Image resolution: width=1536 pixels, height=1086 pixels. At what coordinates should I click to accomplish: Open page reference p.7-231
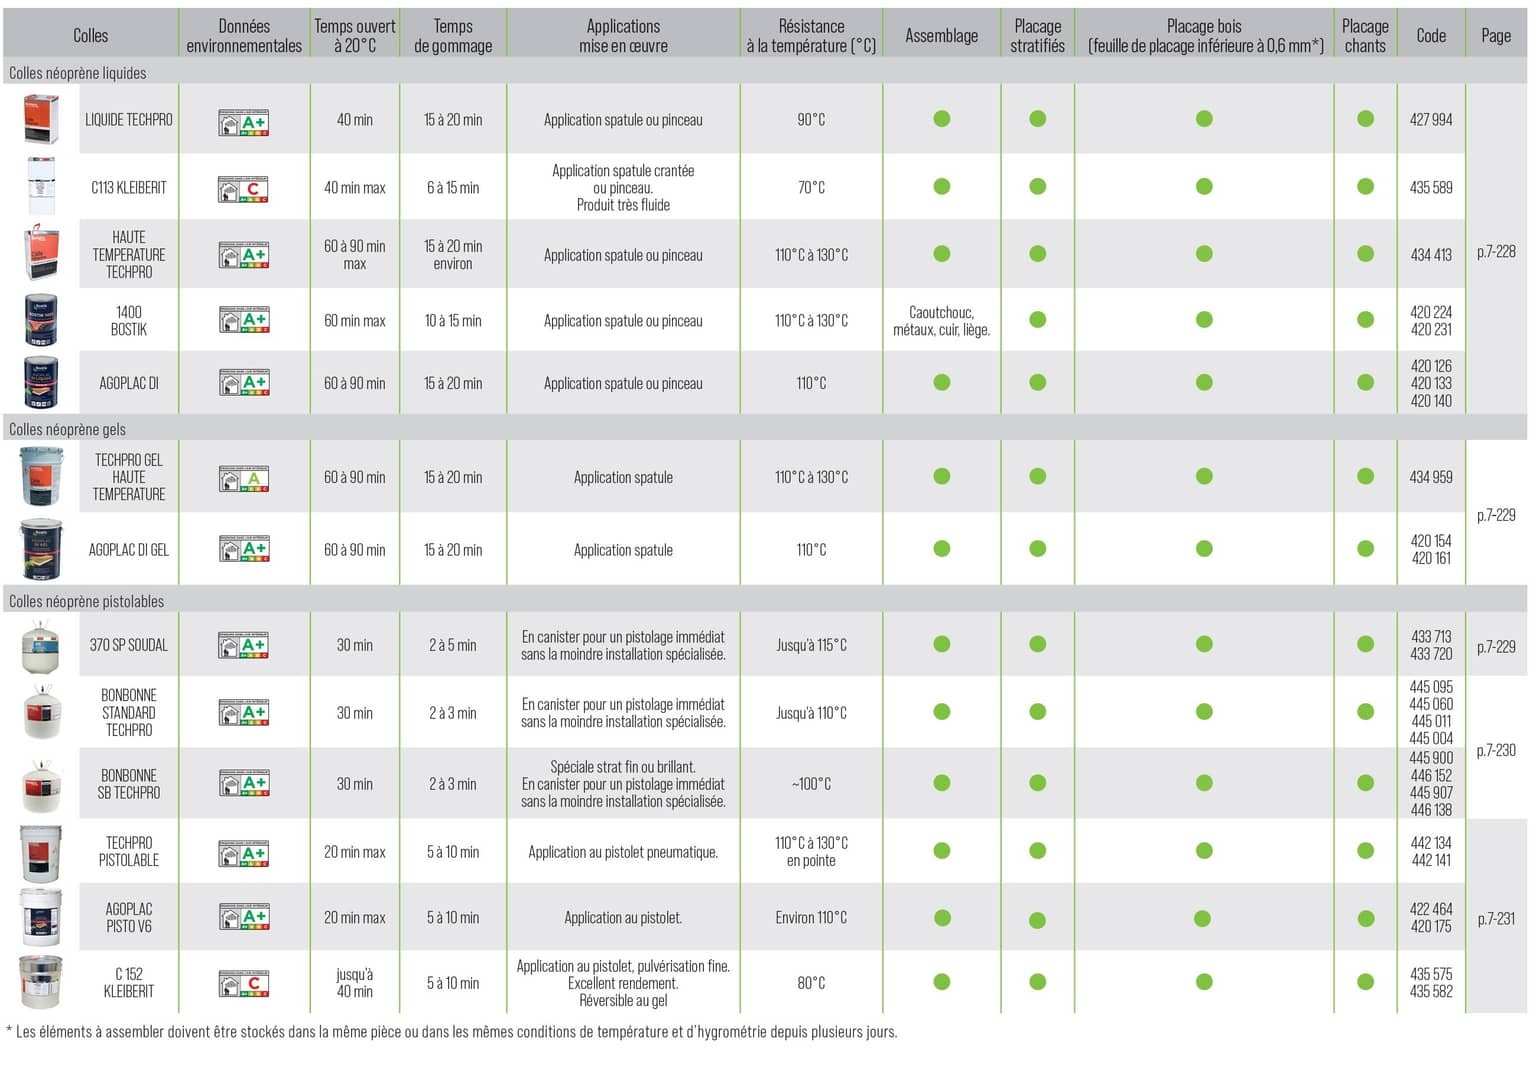click(x=1496, y=918)
